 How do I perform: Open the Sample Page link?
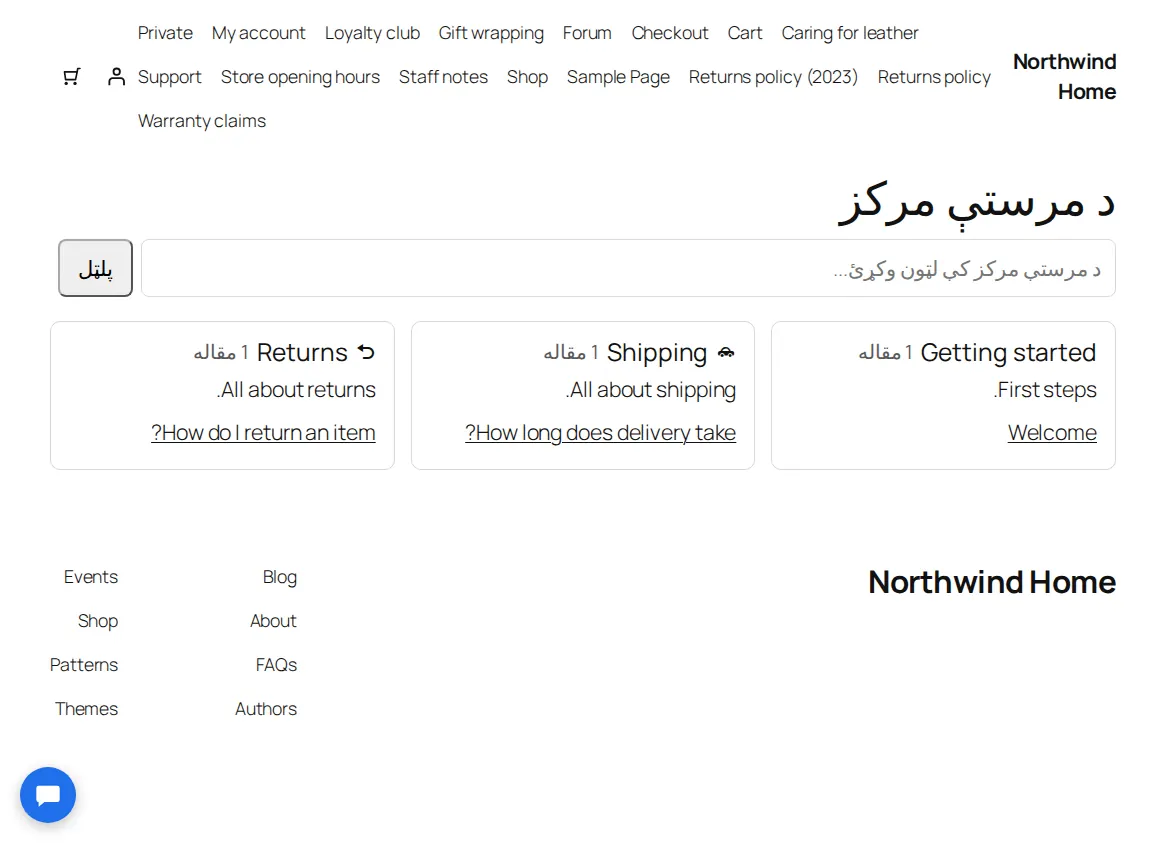coord(618,77)
